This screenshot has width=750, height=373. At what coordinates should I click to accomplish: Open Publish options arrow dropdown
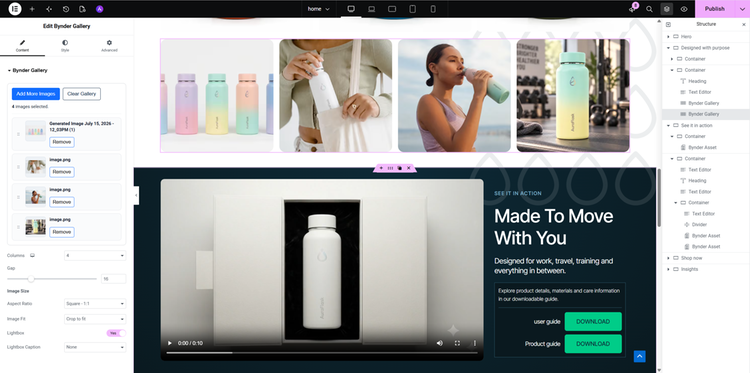742,9
